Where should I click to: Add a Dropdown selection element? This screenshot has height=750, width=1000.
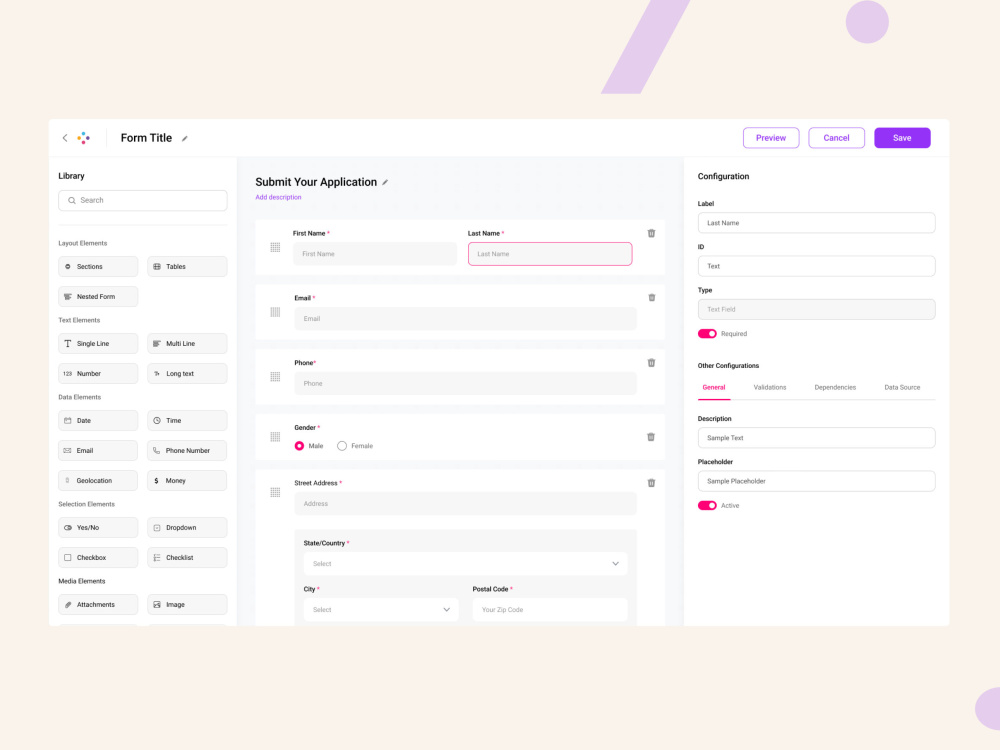188,528
